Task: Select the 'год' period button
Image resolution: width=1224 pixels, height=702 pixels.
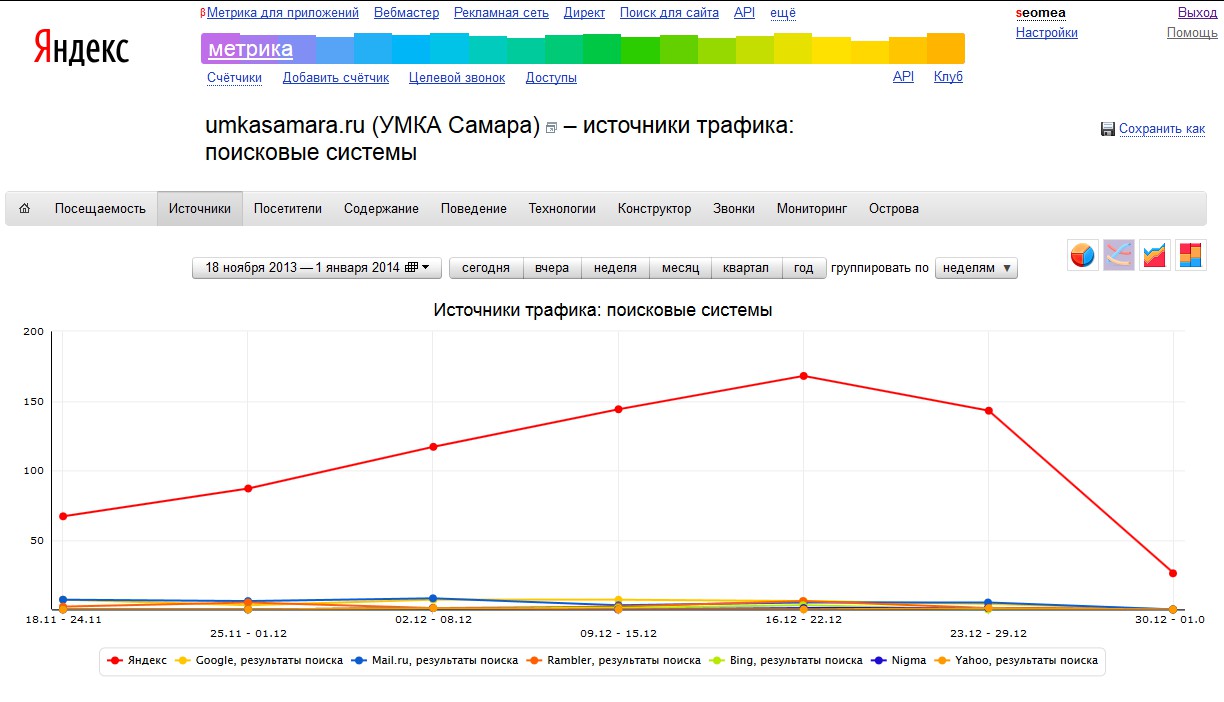Action: (804, 268)
